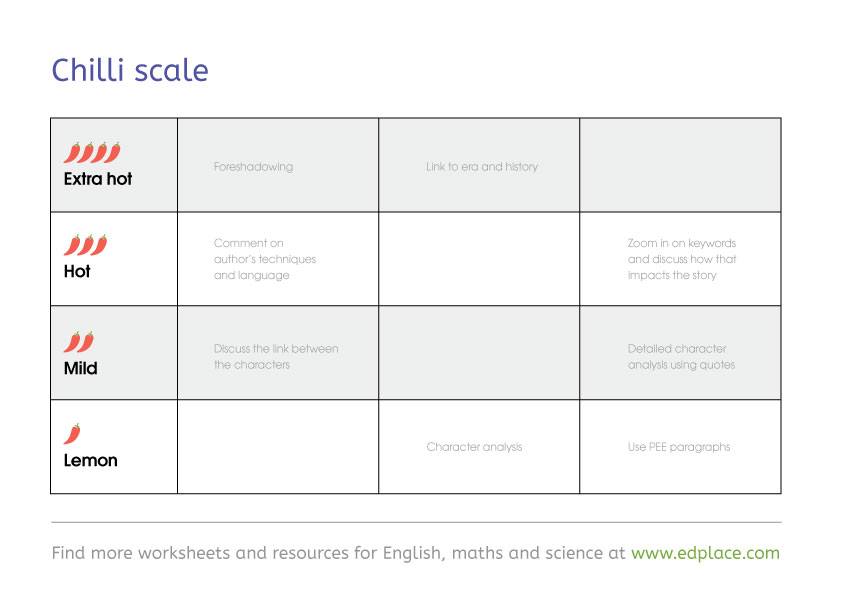Select the Lemon level label
The height and width of the screenshot is (595, 842).
90,461
